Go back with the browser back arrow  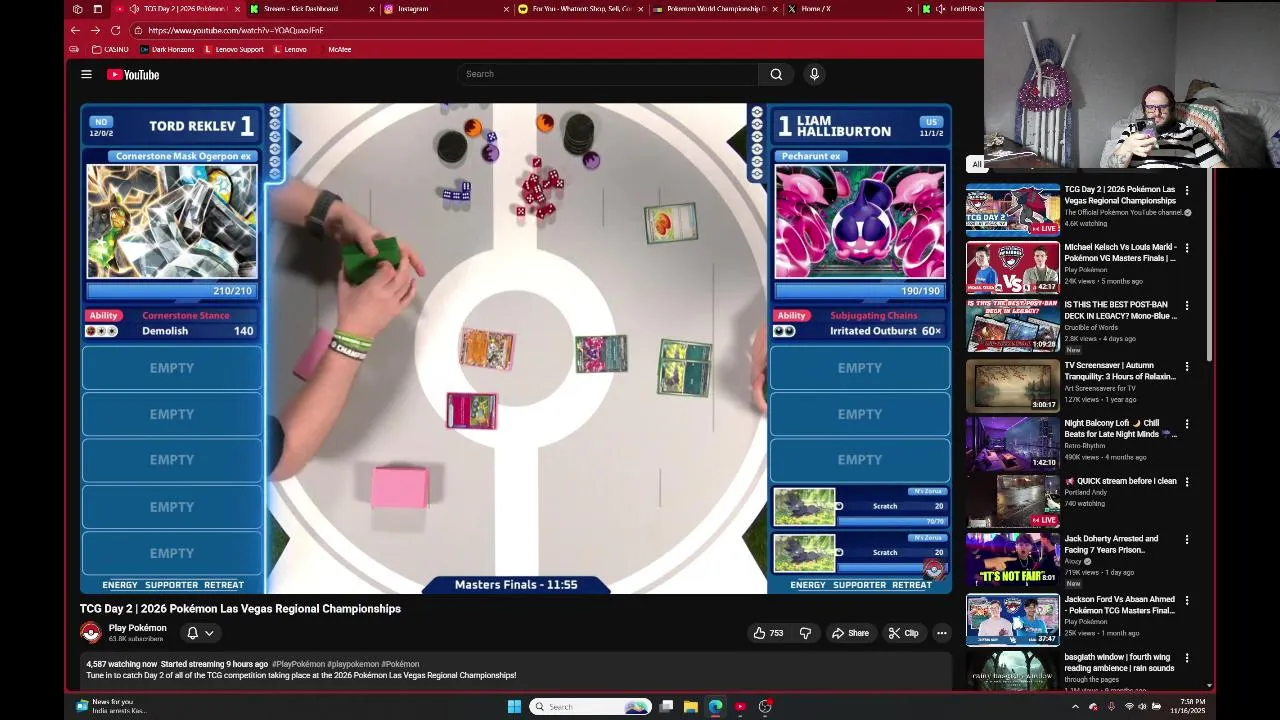pyautogui.click(x=75, y=30)
